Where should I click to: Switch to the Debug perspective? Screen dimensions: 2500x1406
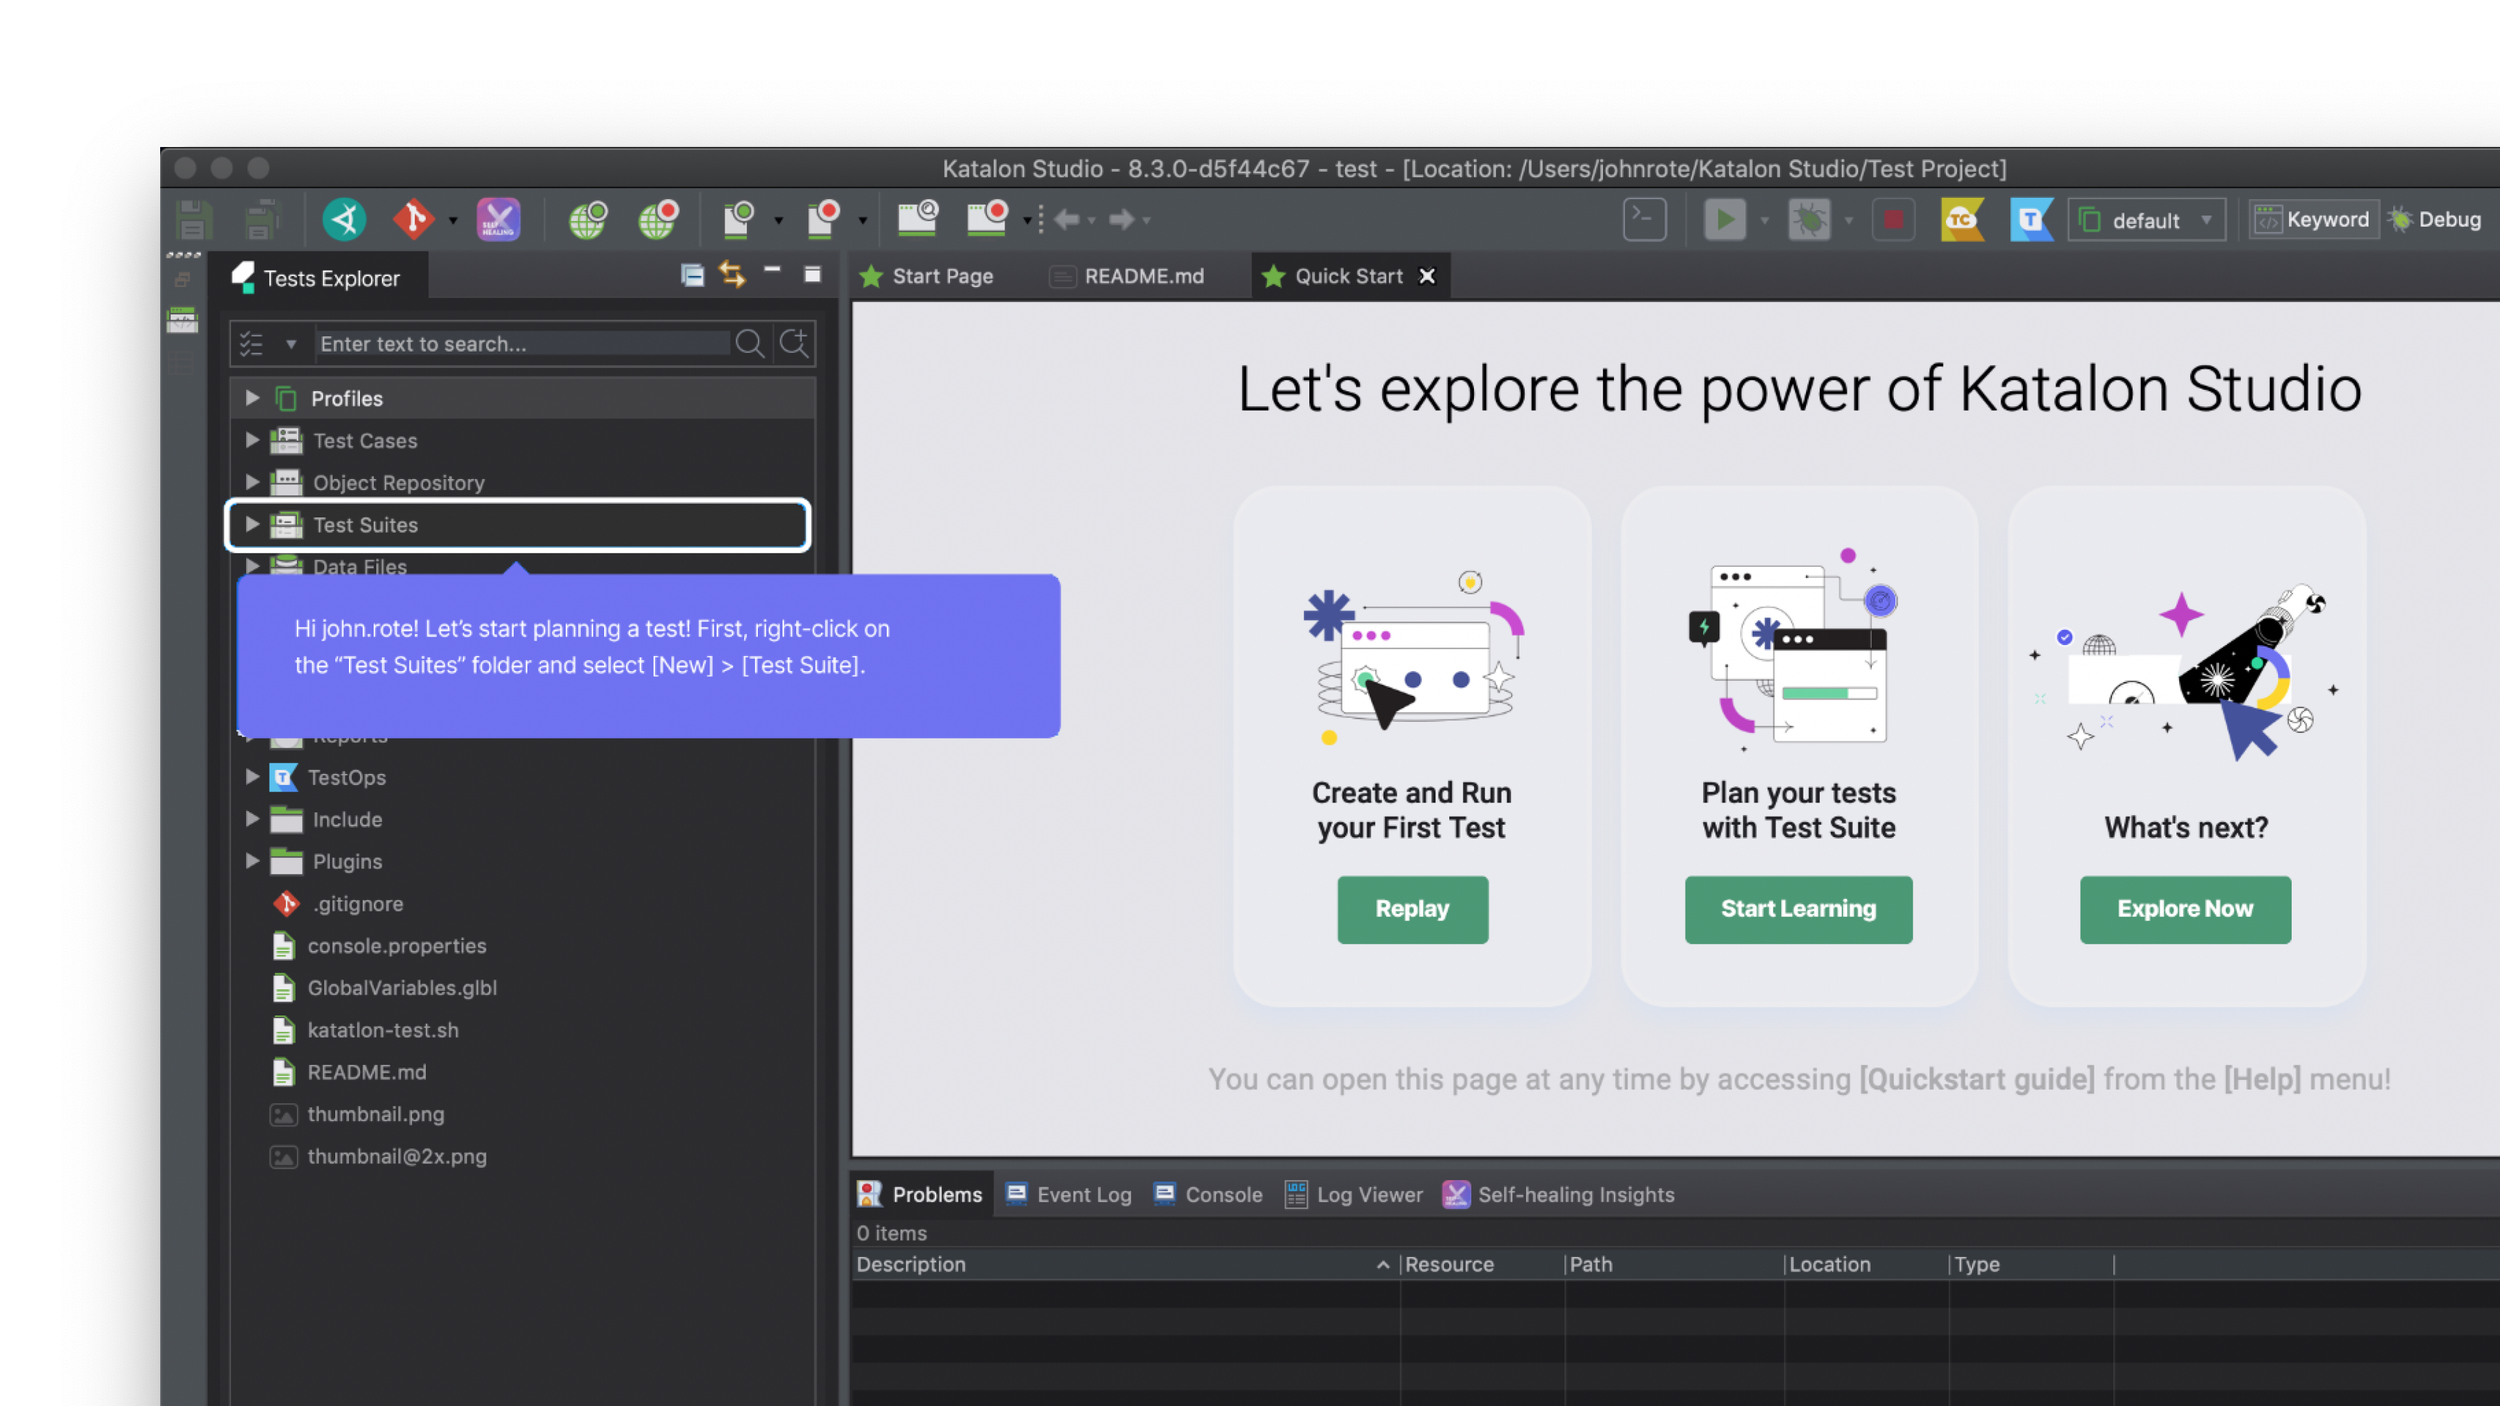point(2435,220)
